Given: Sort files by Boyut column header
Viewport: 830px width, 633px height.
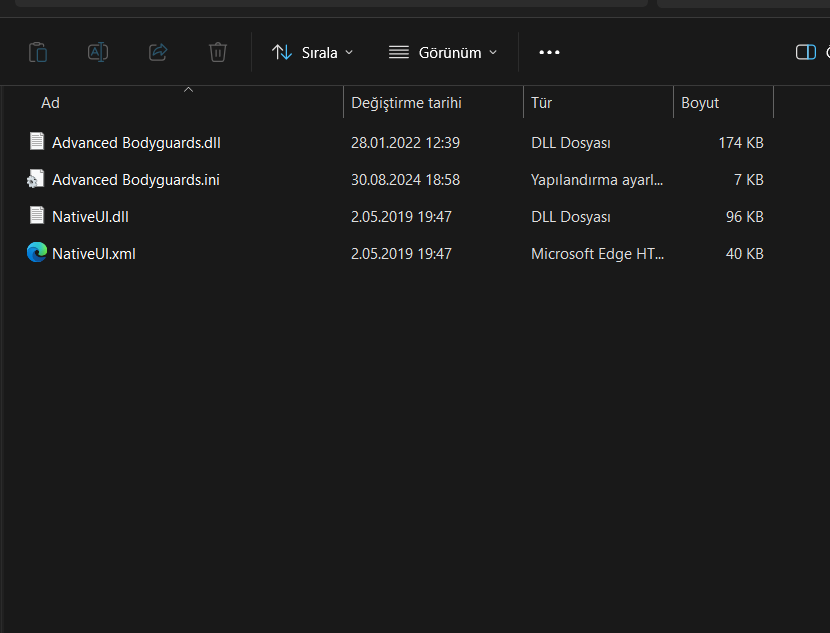Looking at the screenshot, I should click(x=700, y=103).
